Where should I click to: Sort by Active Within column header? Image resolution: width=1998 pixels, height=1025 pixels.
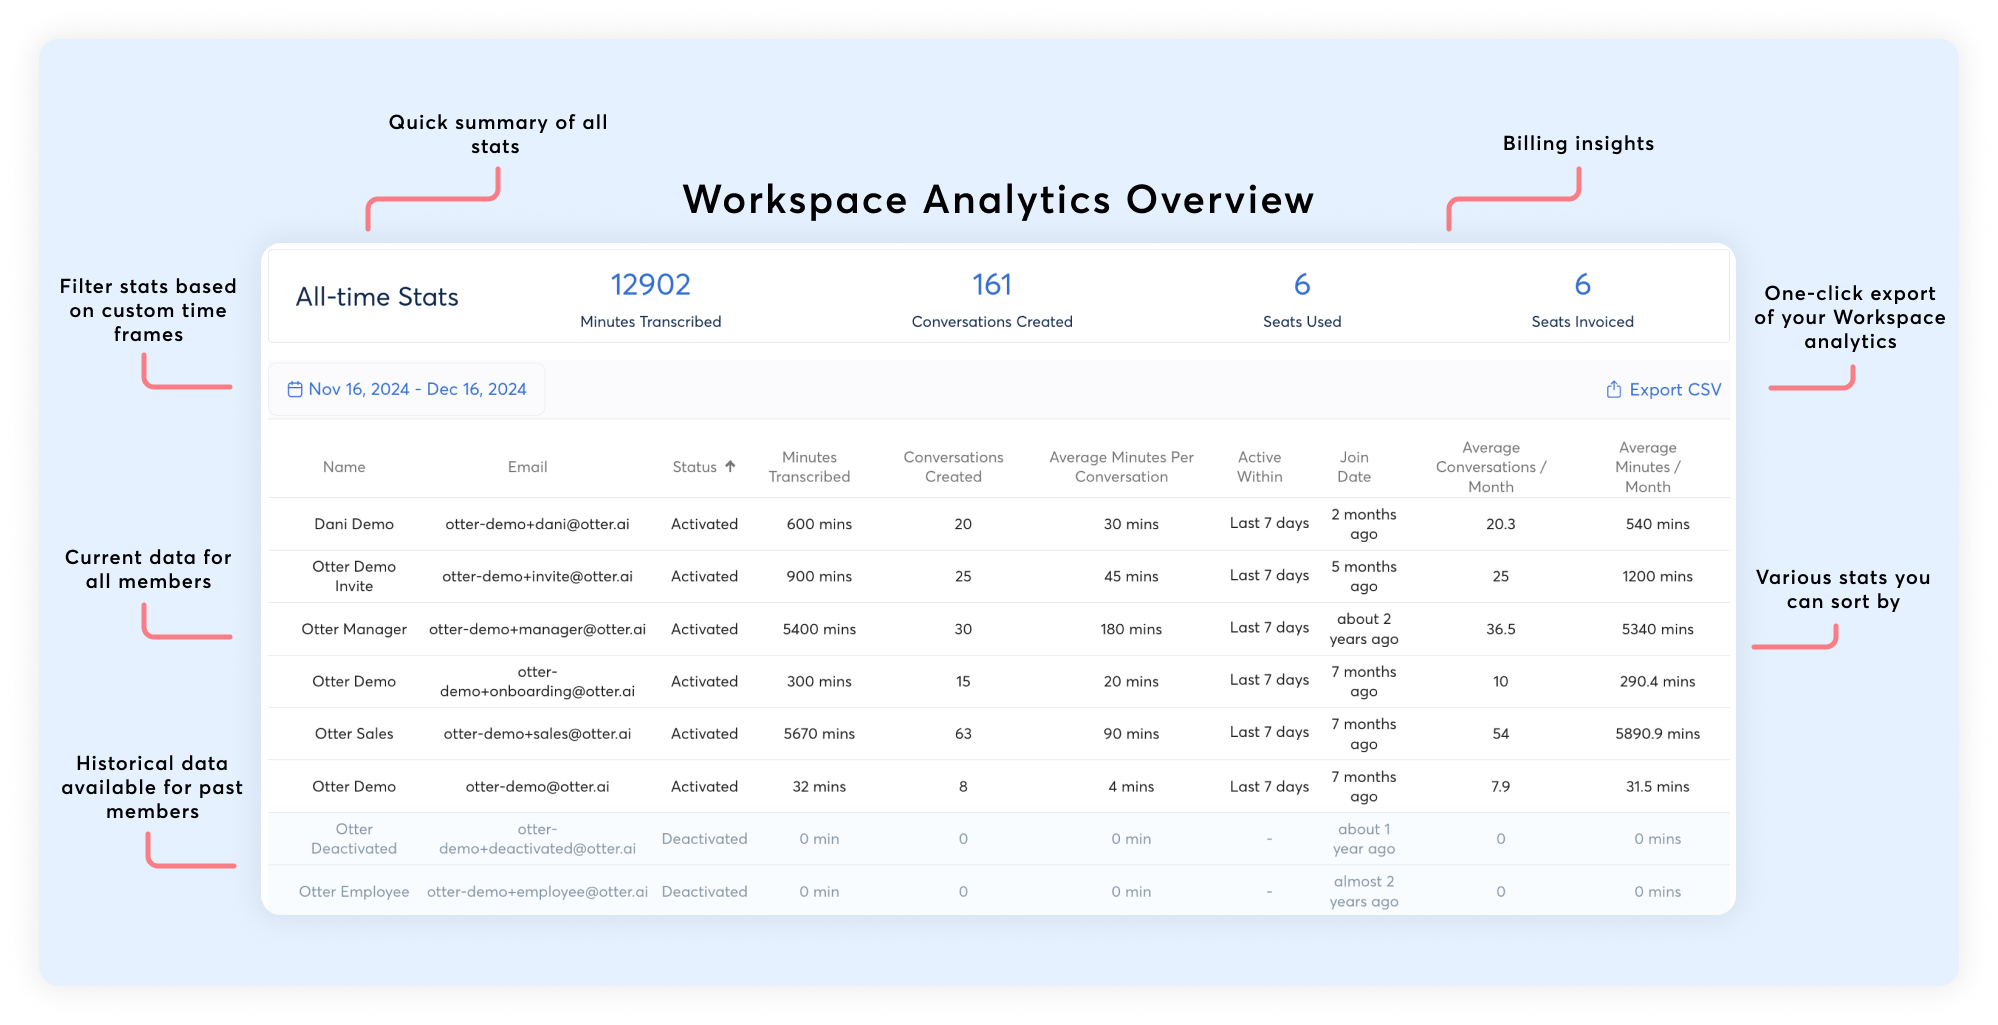coord(1259,467)
